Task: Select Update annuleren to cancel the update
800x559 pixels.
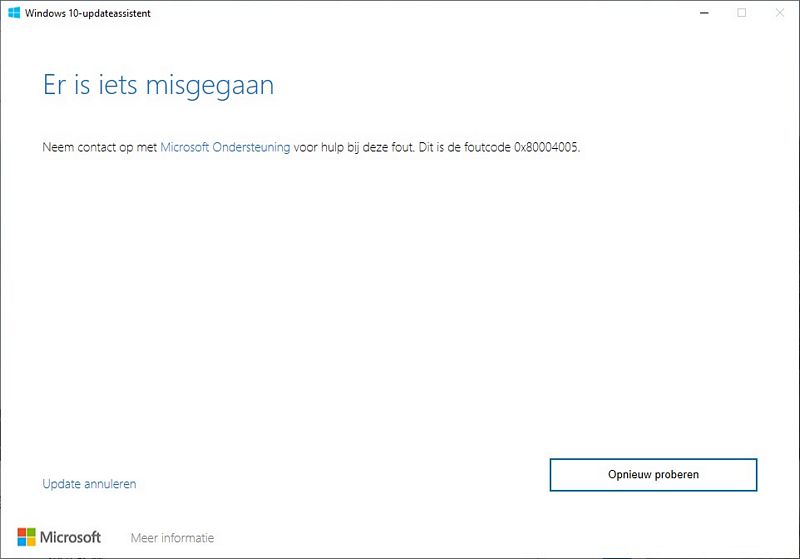Action: (x=89, y=484)
